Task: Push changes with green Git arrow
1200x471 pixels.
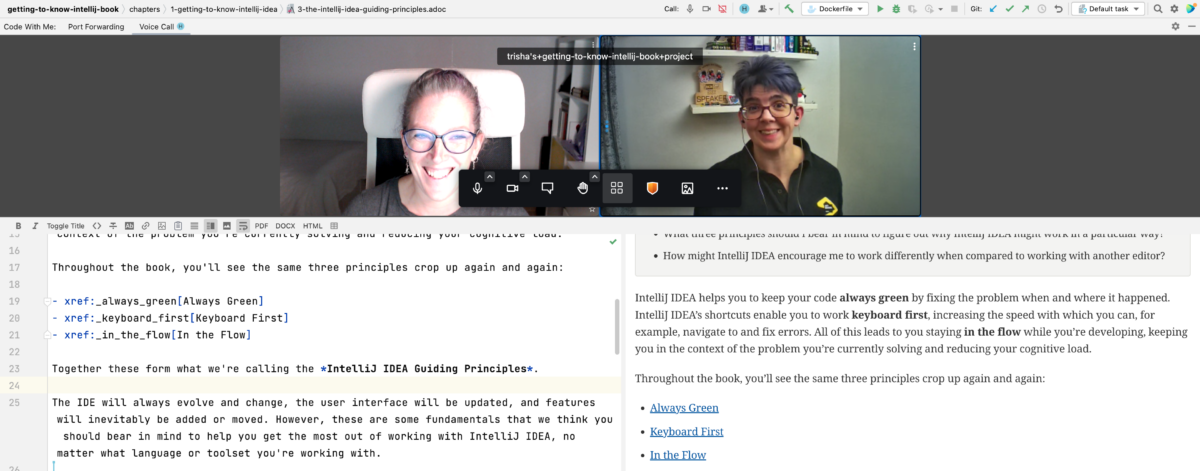Action: point(1026,9)
